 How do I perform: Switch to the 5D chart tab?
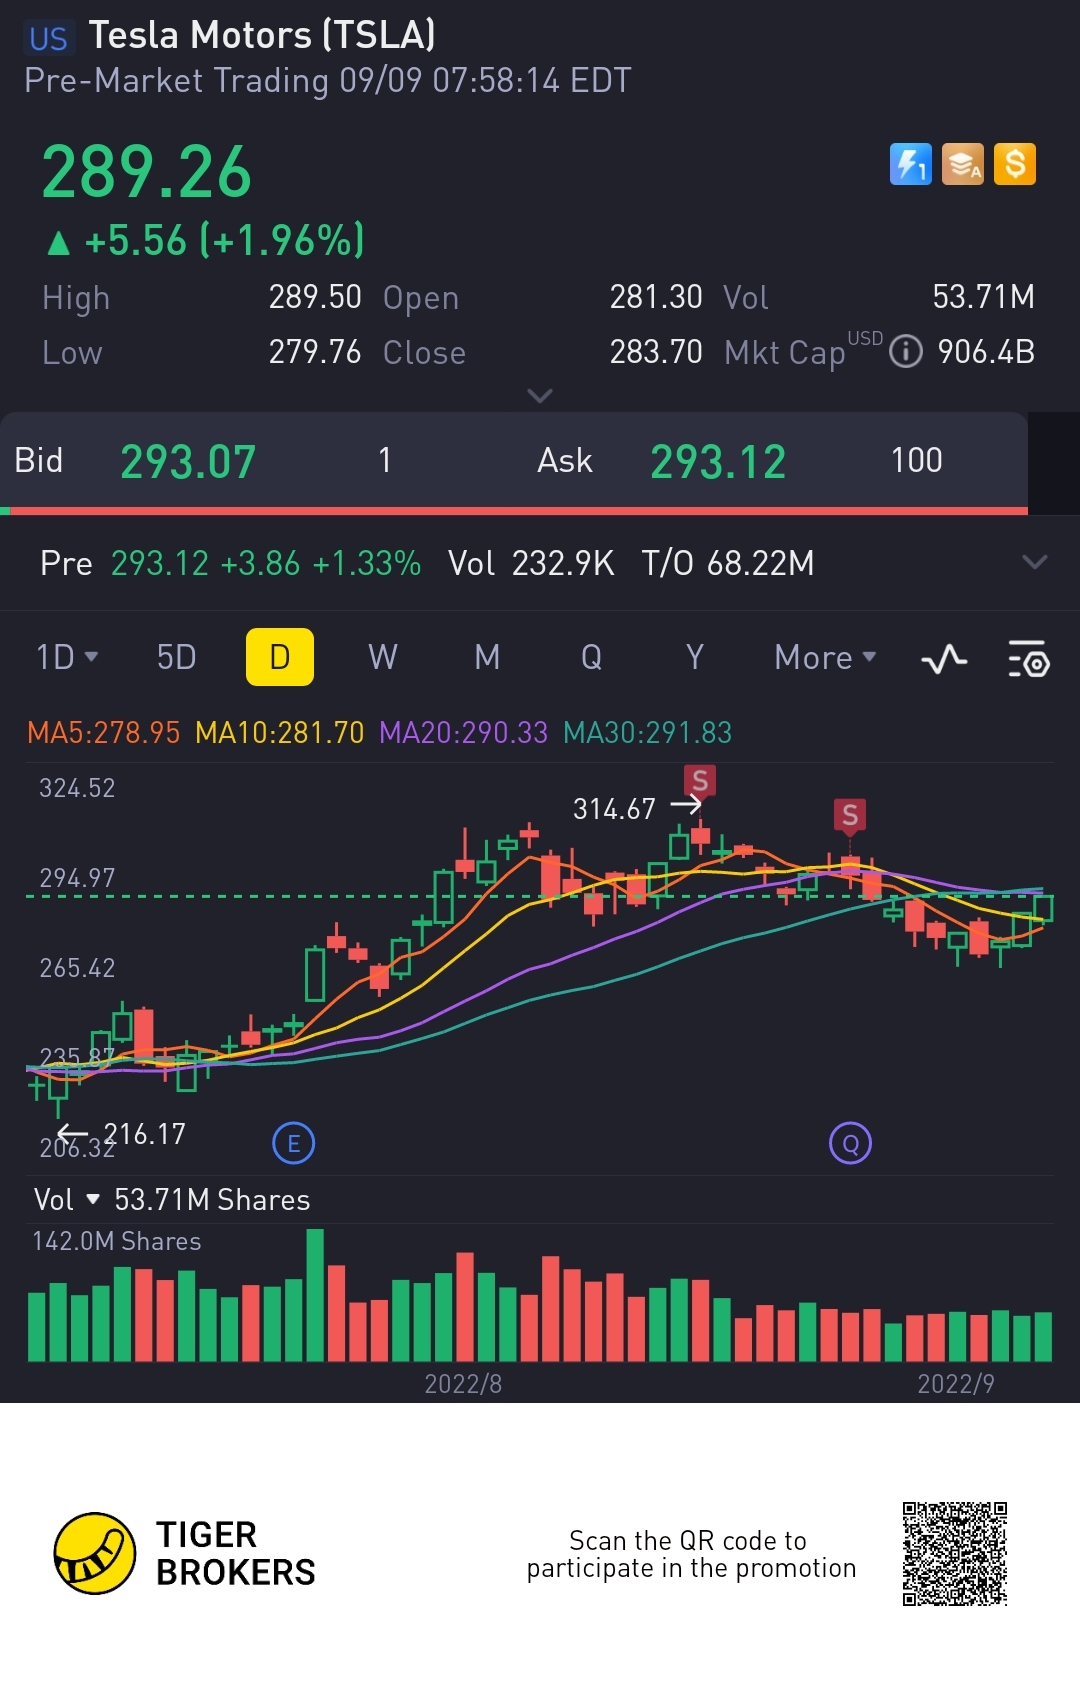tap(177, 657)
